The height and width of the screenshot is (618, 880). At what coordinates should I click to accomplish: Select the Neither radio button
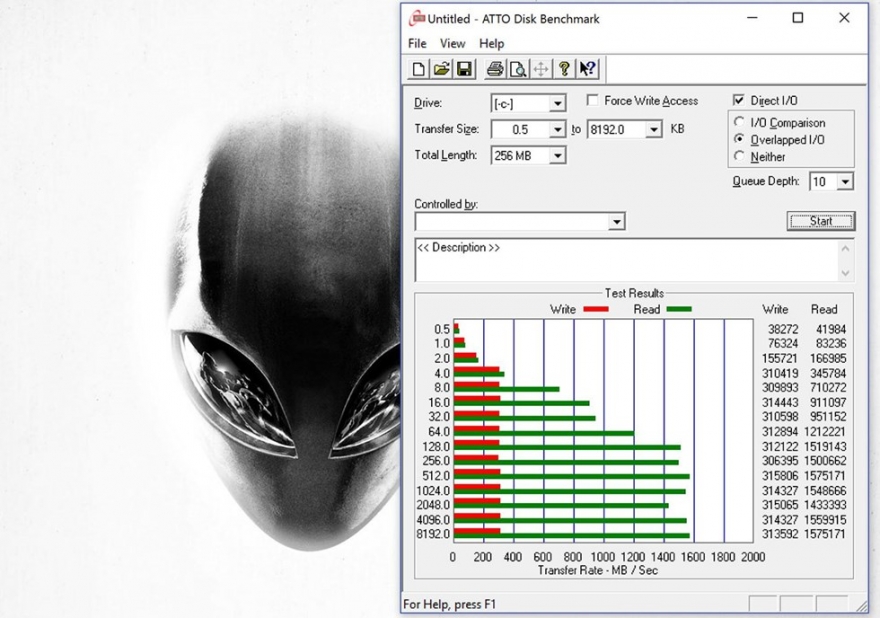pos(742,156)
